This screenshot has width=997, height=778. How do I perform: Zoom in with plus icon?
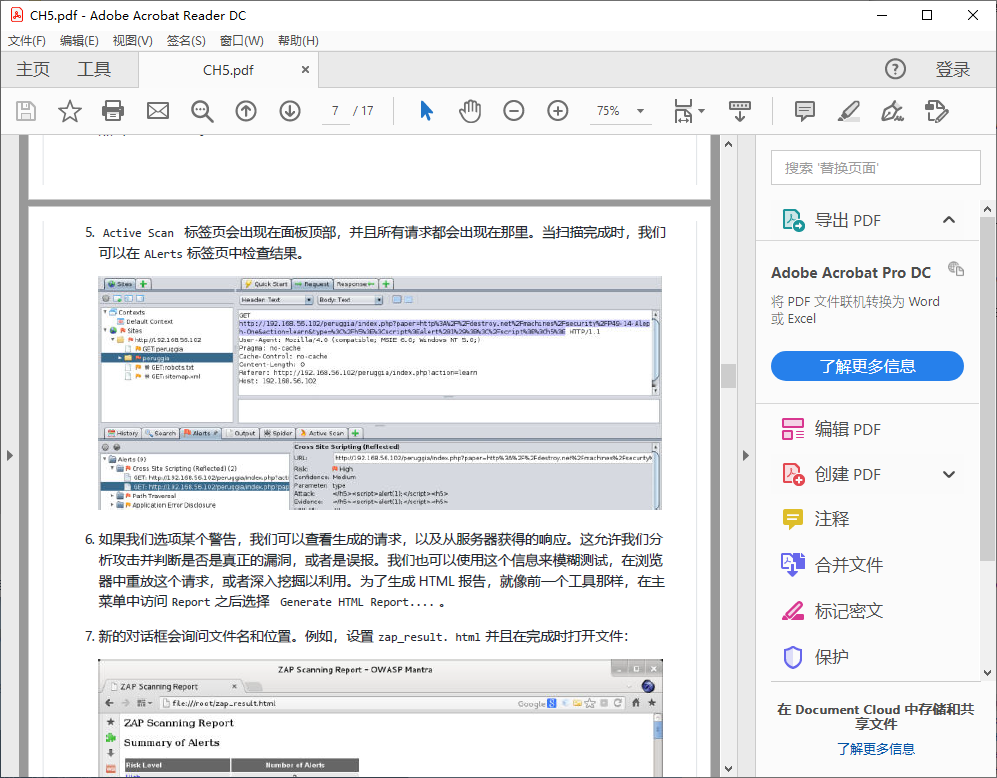click(558, 111)
